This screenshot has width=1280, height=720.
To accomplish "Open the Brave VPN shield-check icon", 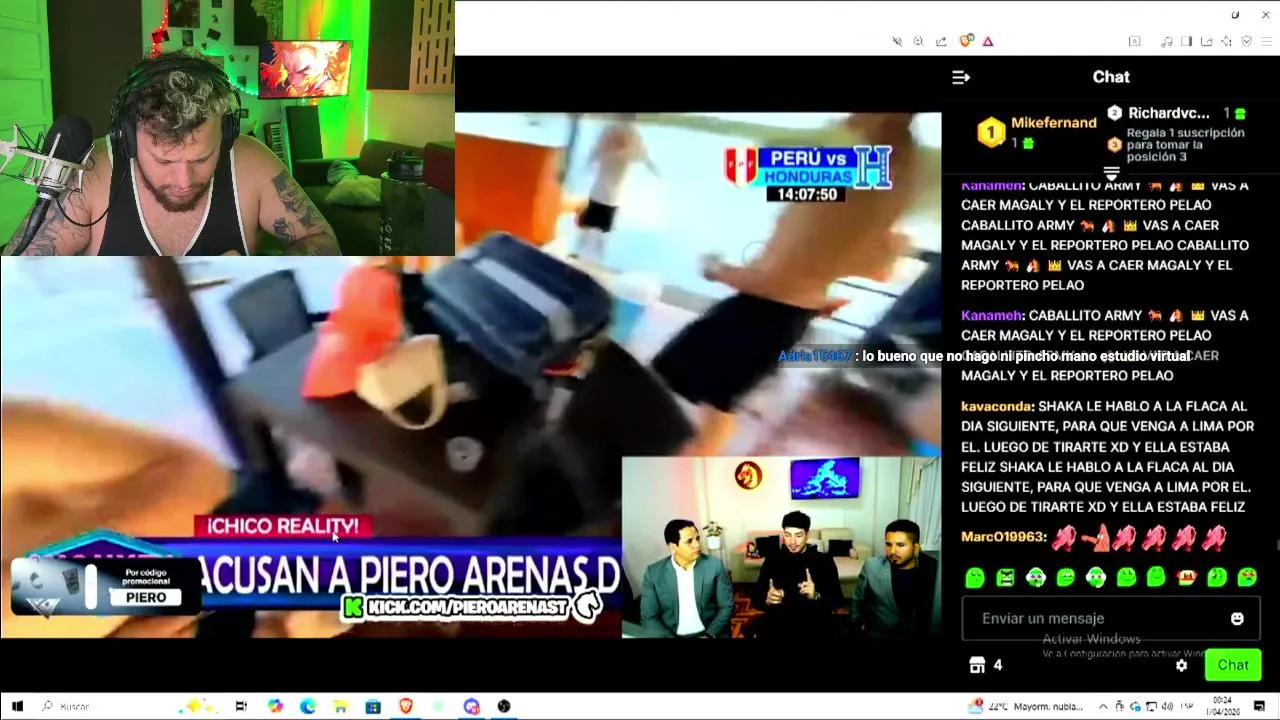I will coord(1247,41).
